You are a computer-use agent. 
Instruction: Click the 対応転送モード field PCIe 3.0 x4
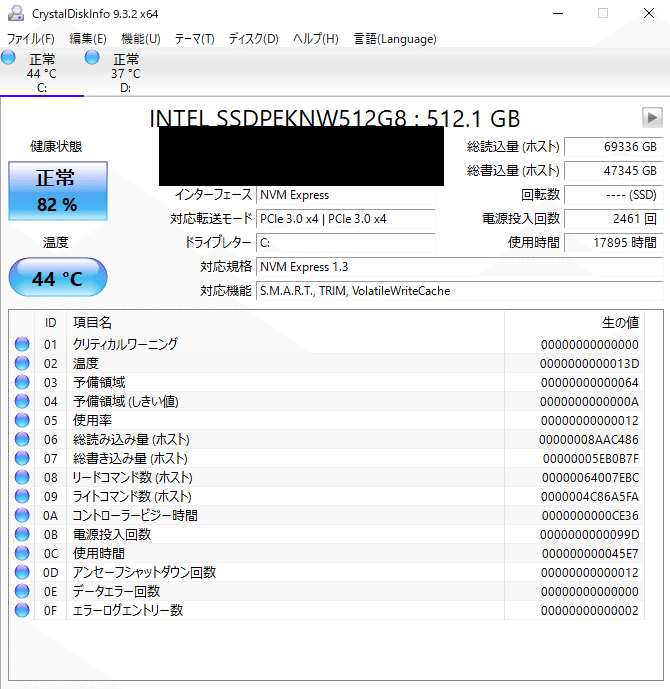pyautogui.click(x=346, y=218)
